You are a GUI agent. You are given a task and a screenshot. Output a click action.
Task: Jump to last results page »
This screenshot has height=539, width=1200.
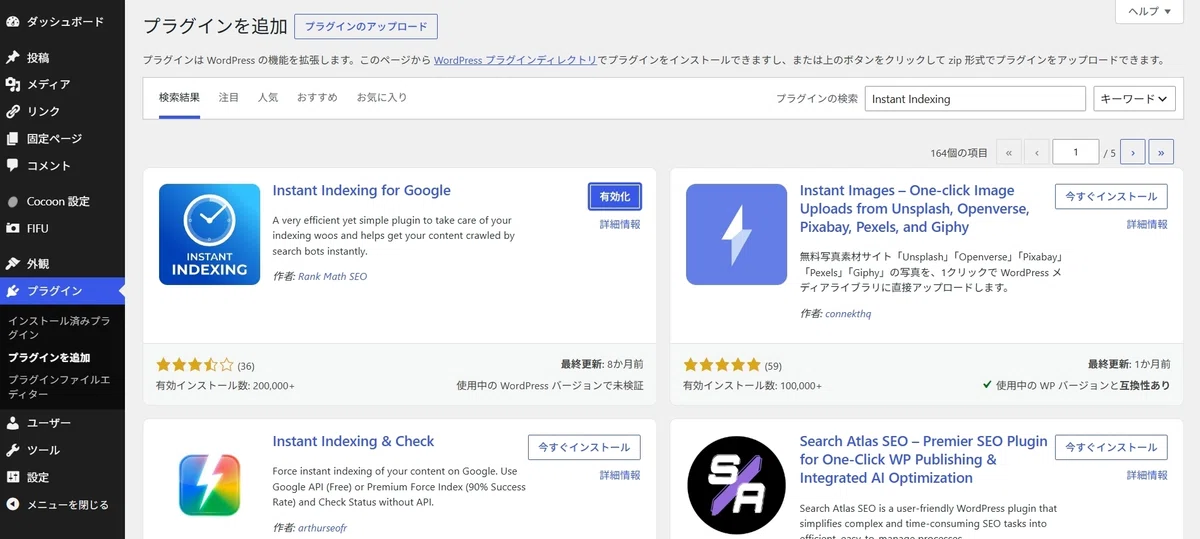click(1161, 153)
